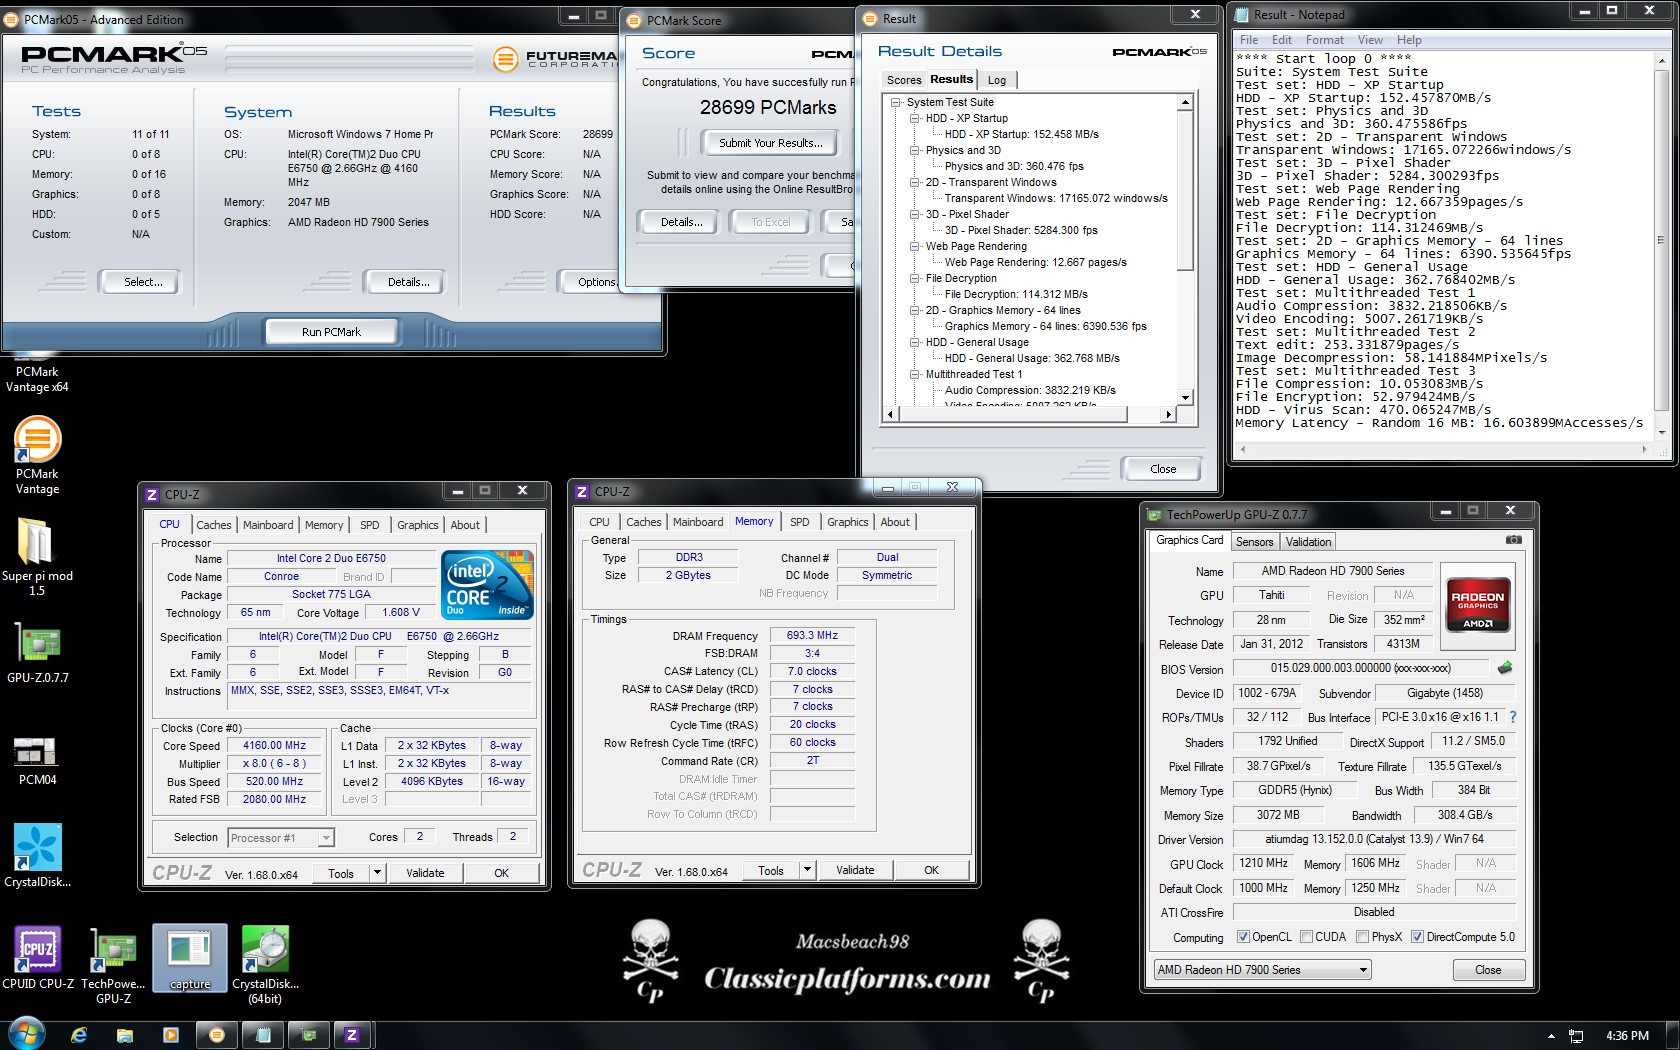Open the Scores tab in Result Details
Viewport: 1680px width, 1050px height.
[x=904, y=80]
